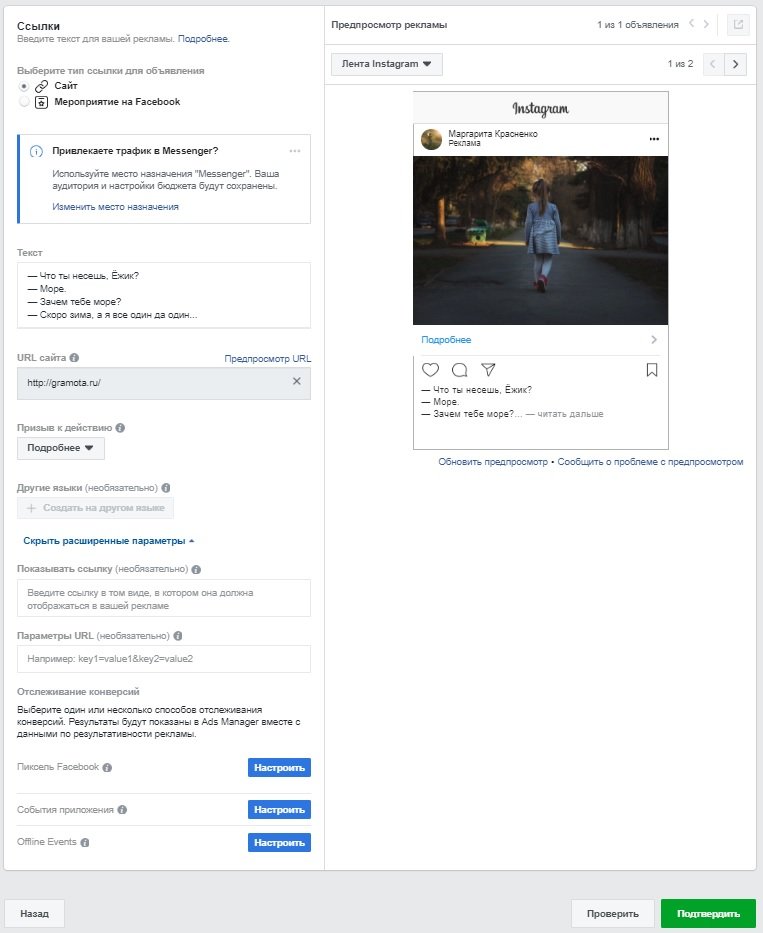Go to next preview placement arrow
Screen dimensions: 763x933
pos(736,64)
